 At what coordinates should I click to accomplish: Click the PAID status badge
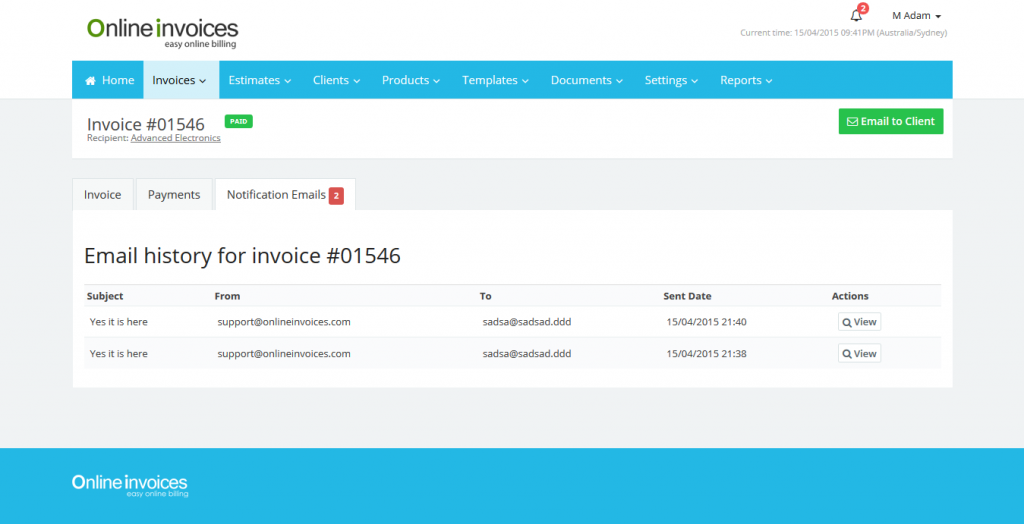coord(238,121)
